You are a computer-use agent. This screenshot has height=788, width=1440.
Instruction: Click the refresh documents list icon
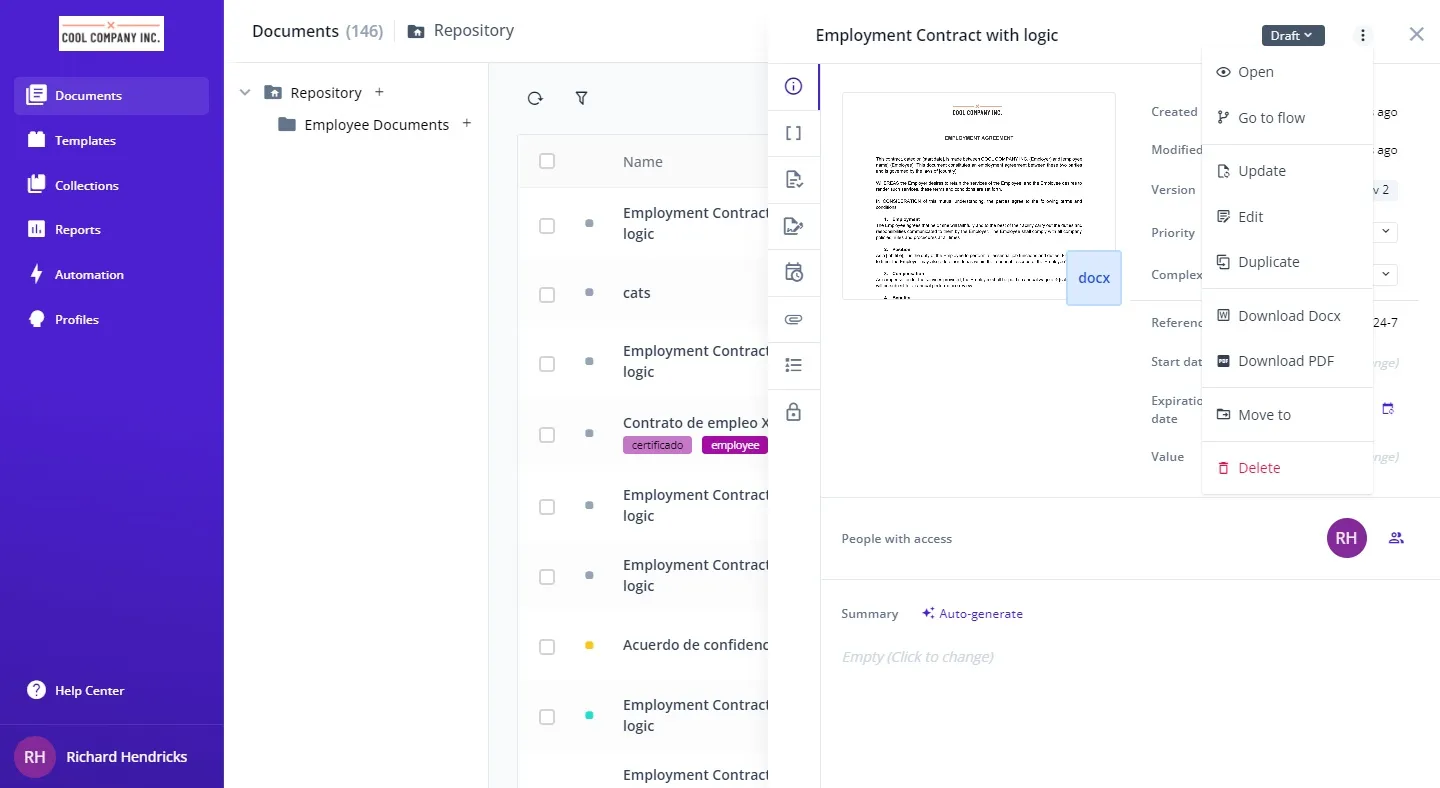click(535, 98)
